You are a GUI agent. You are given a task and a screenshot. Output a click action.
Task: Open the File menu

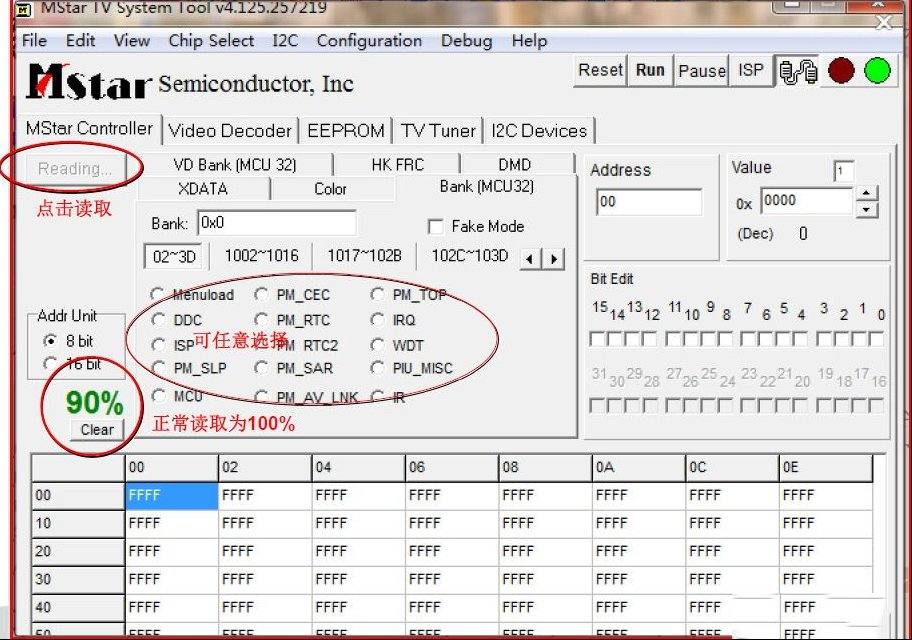[x=34, y=41]
